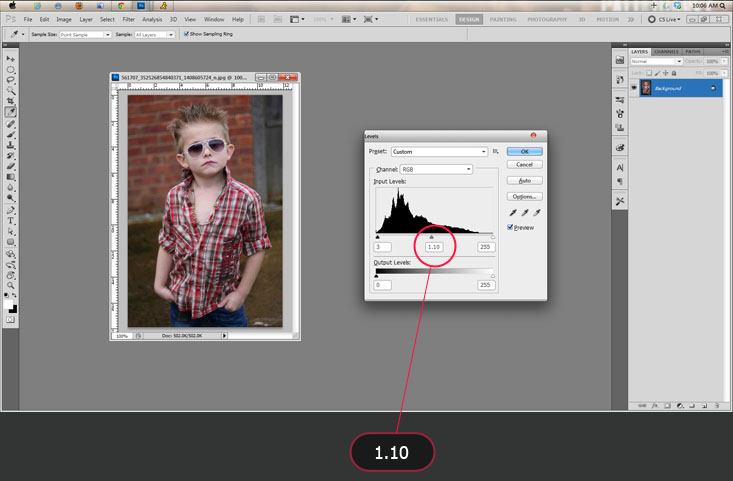This screenshot has width=733, height=481.
Task: Select the Eyedropper tool in toolbox
Action: coord(10,112)
